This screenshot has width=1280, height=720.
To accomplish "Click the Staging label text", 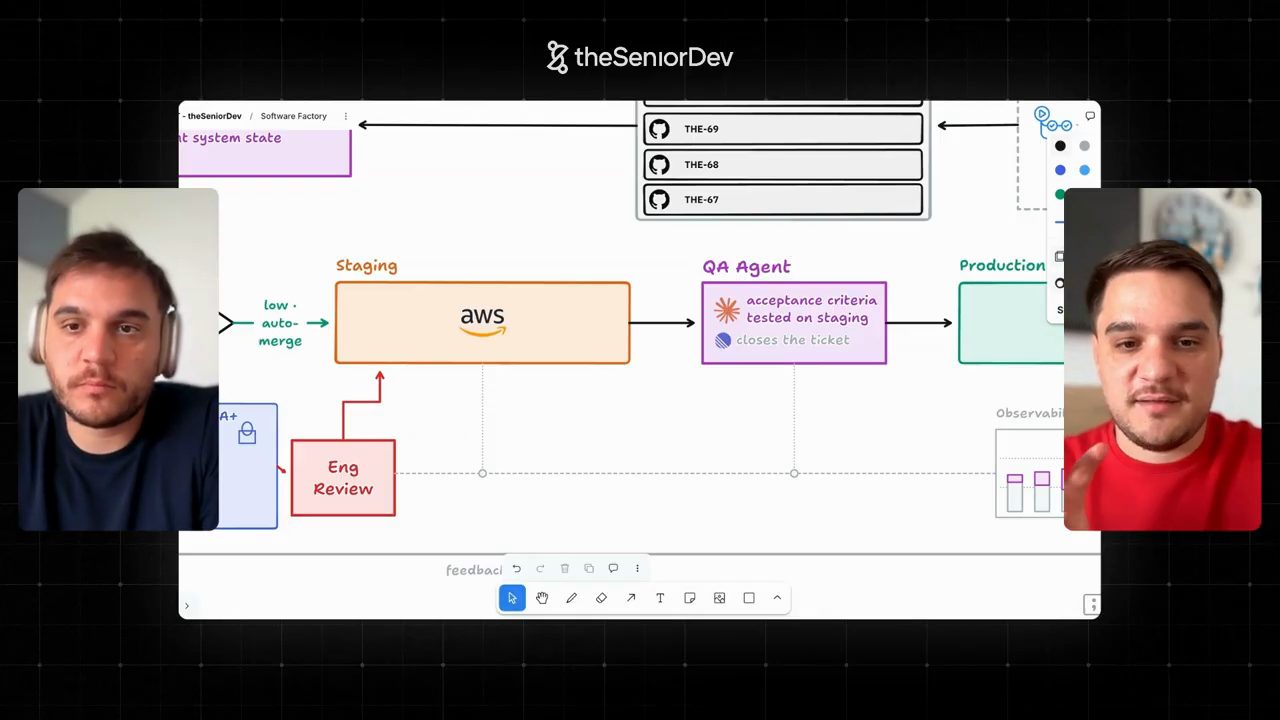I will click(x=366, y=266).
